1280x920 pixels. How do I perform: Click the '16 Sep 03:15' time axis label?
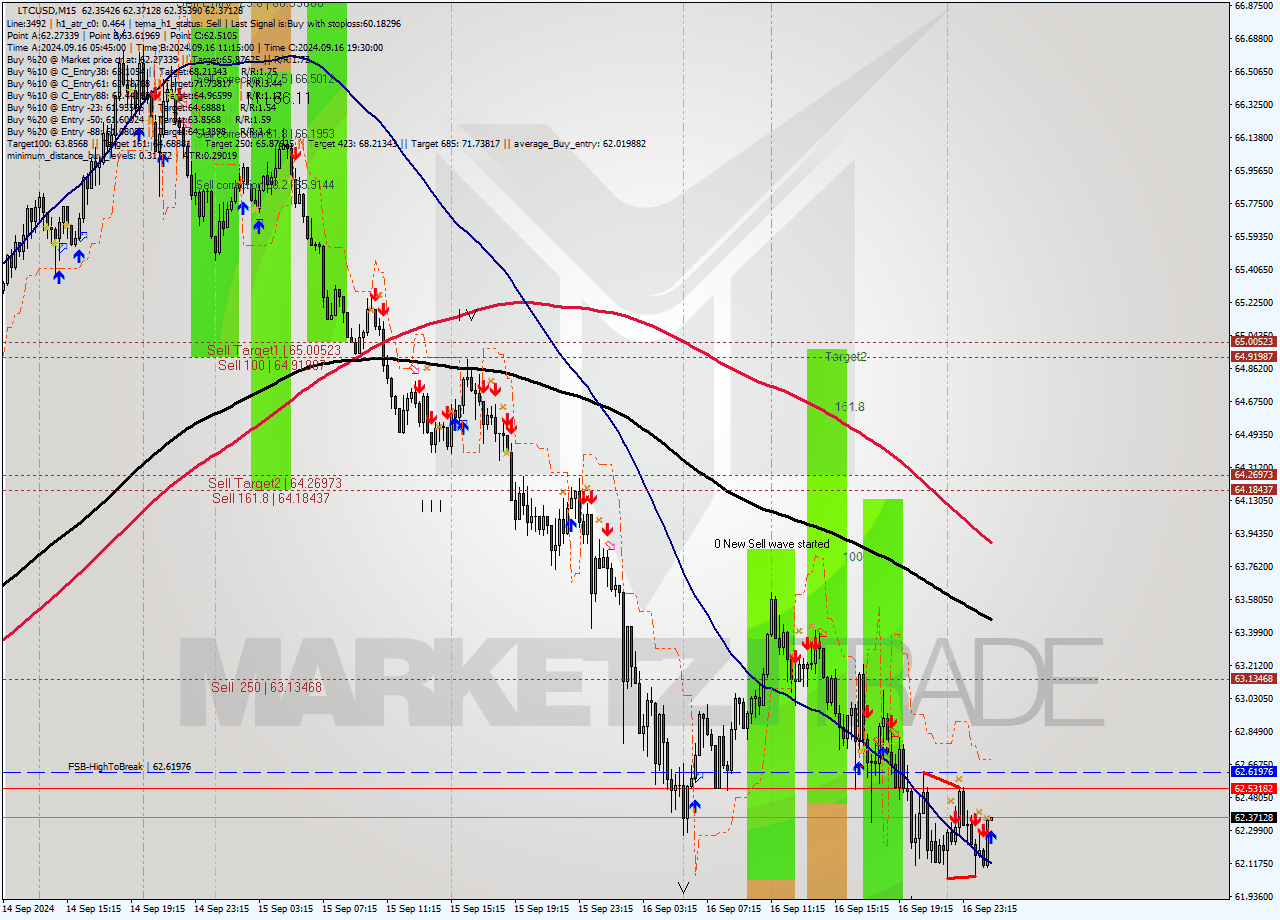(x=669, y=909)
